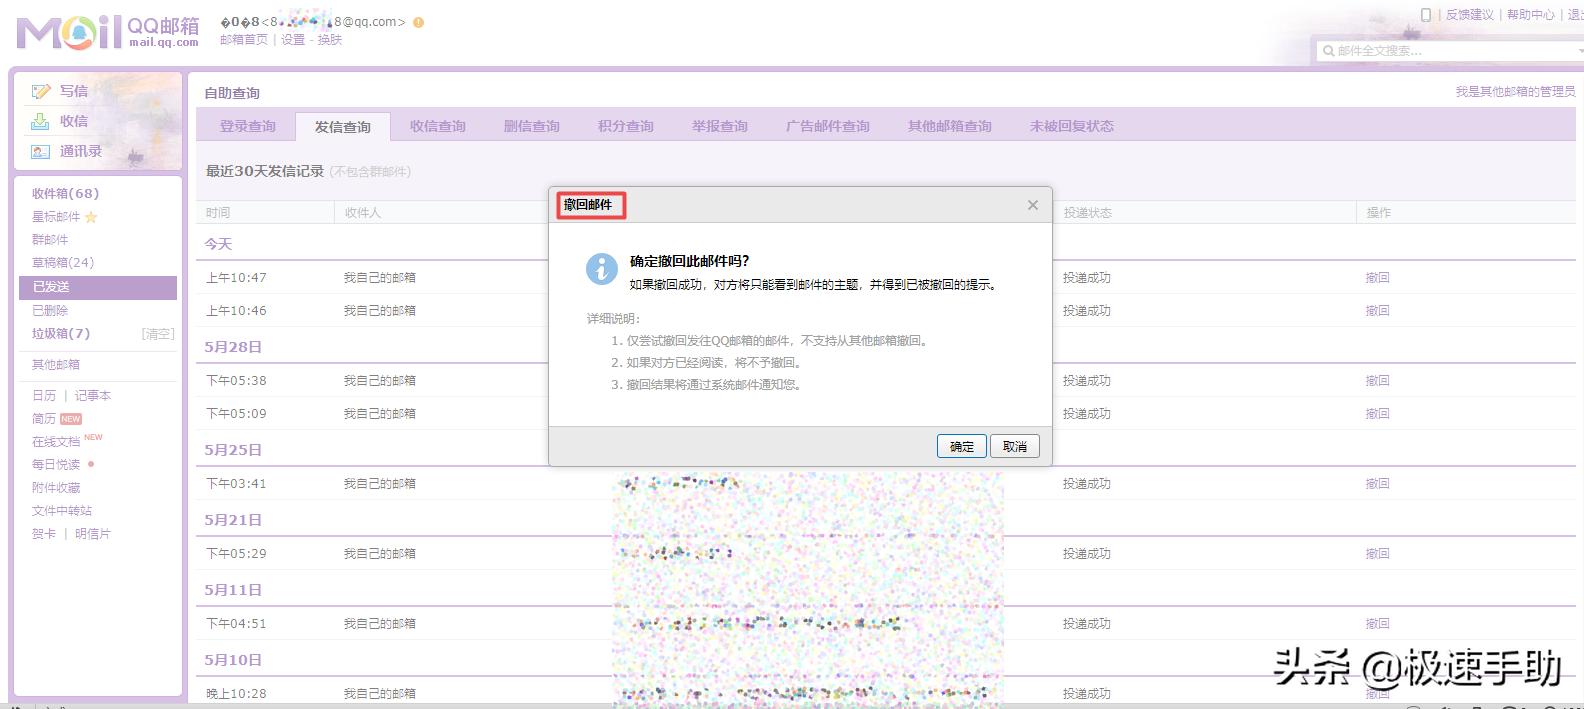Viewport: 1584px width, 709px height.
Task: Open 群邮件 folder
Action: (x=50, y=240)
